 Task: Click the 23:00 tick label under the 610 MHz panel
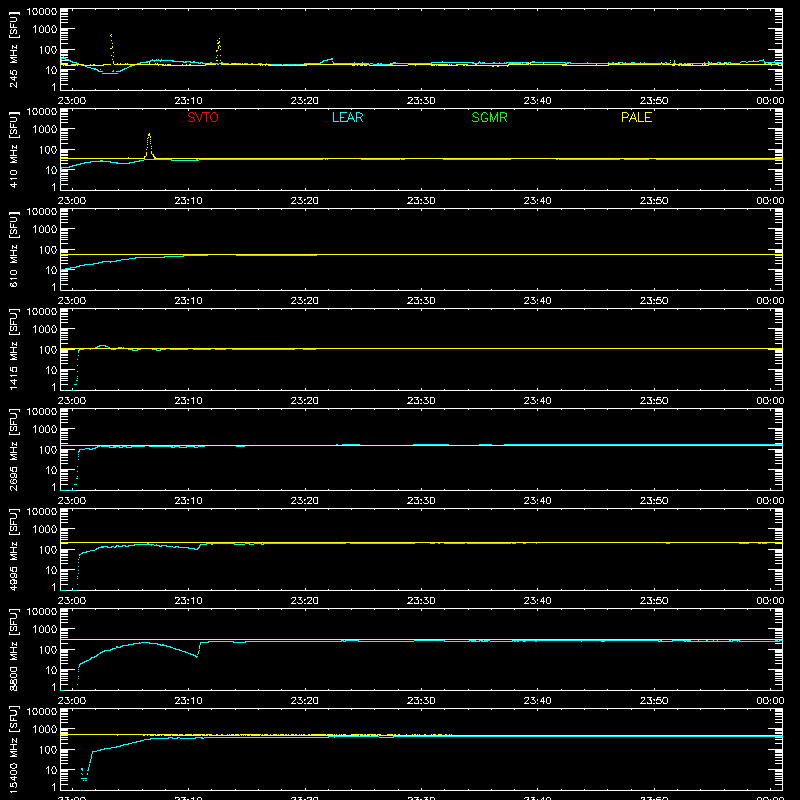[x=71, y=301]
